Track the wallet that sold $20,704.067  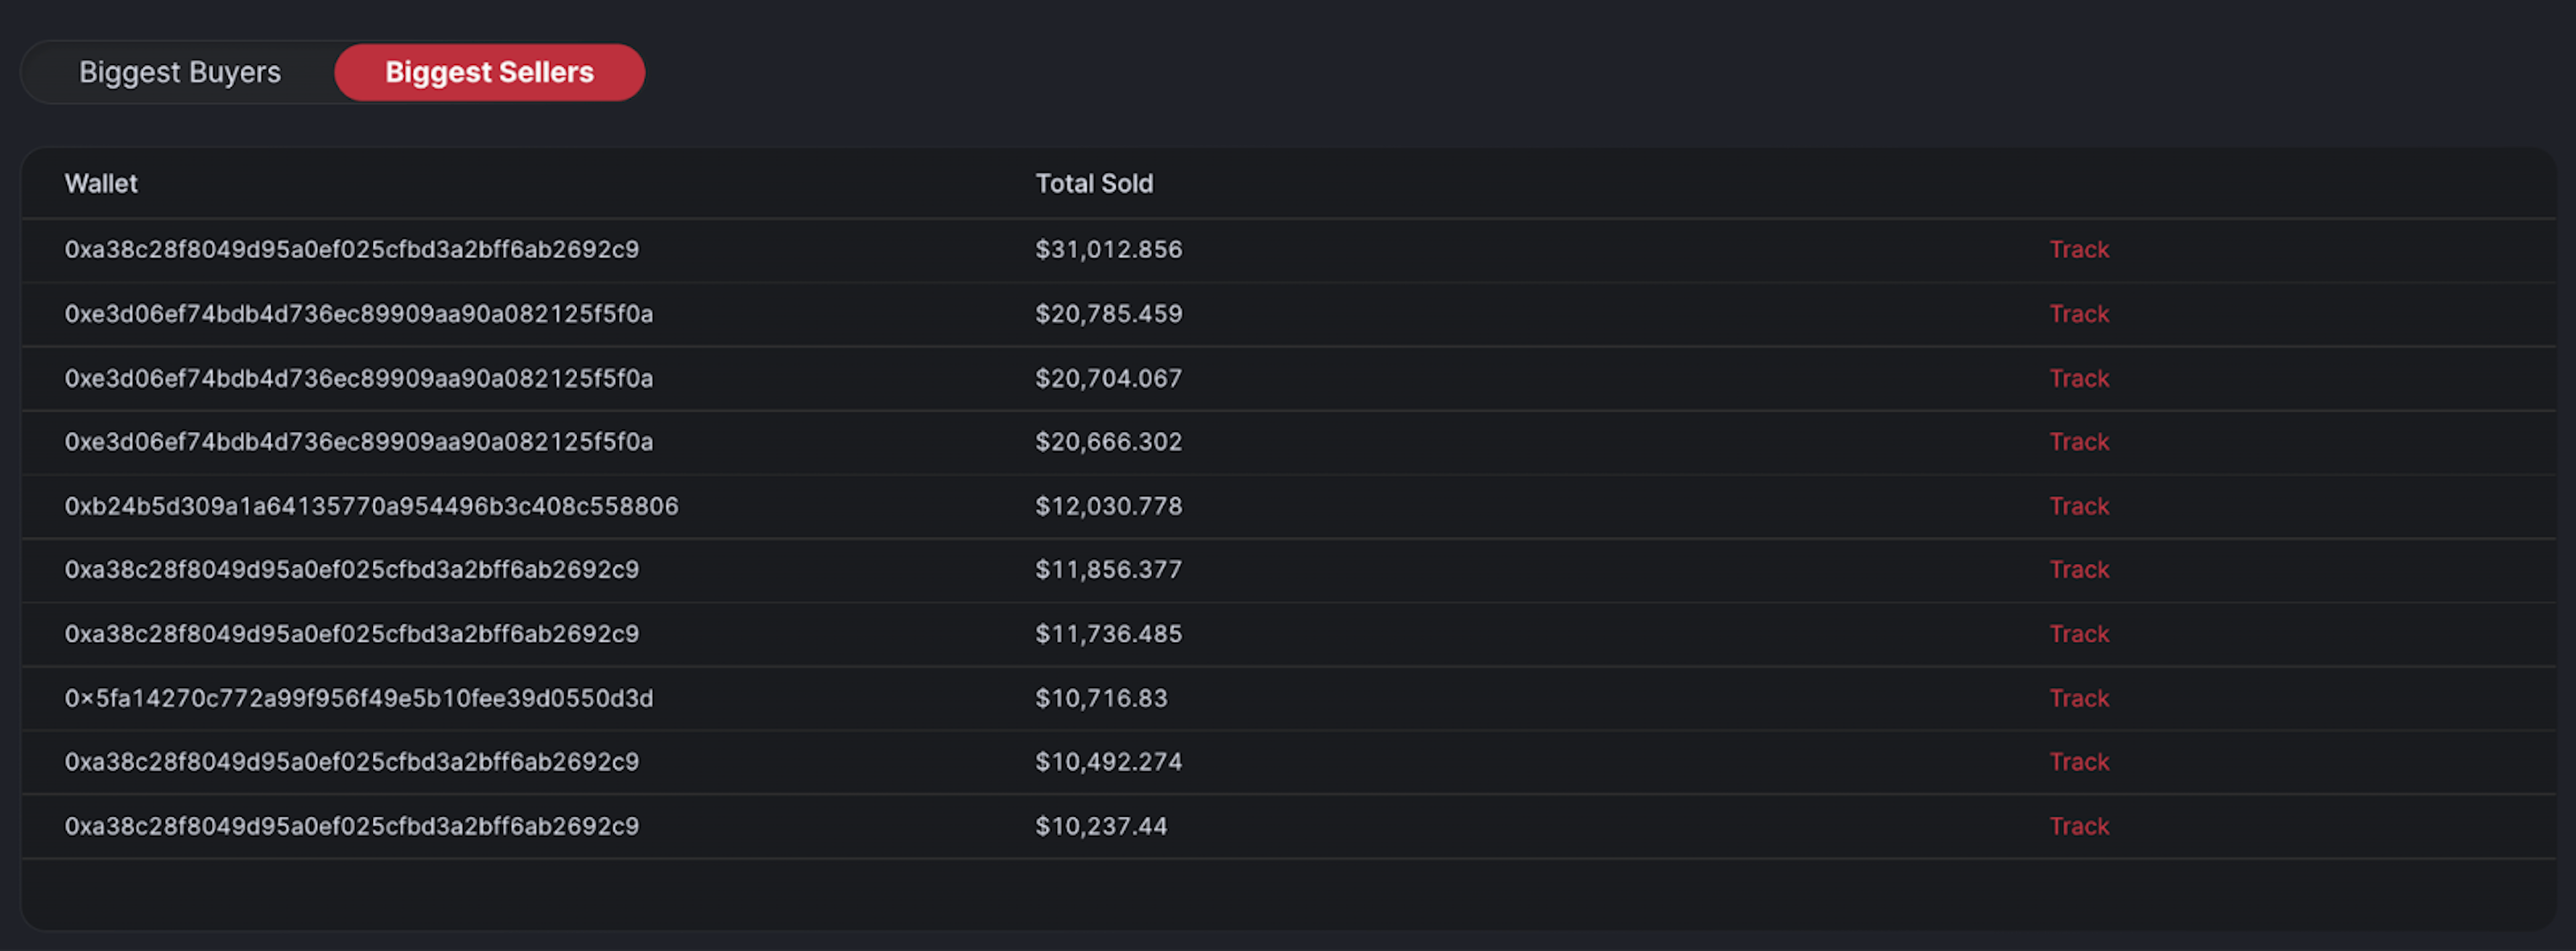2079,378
